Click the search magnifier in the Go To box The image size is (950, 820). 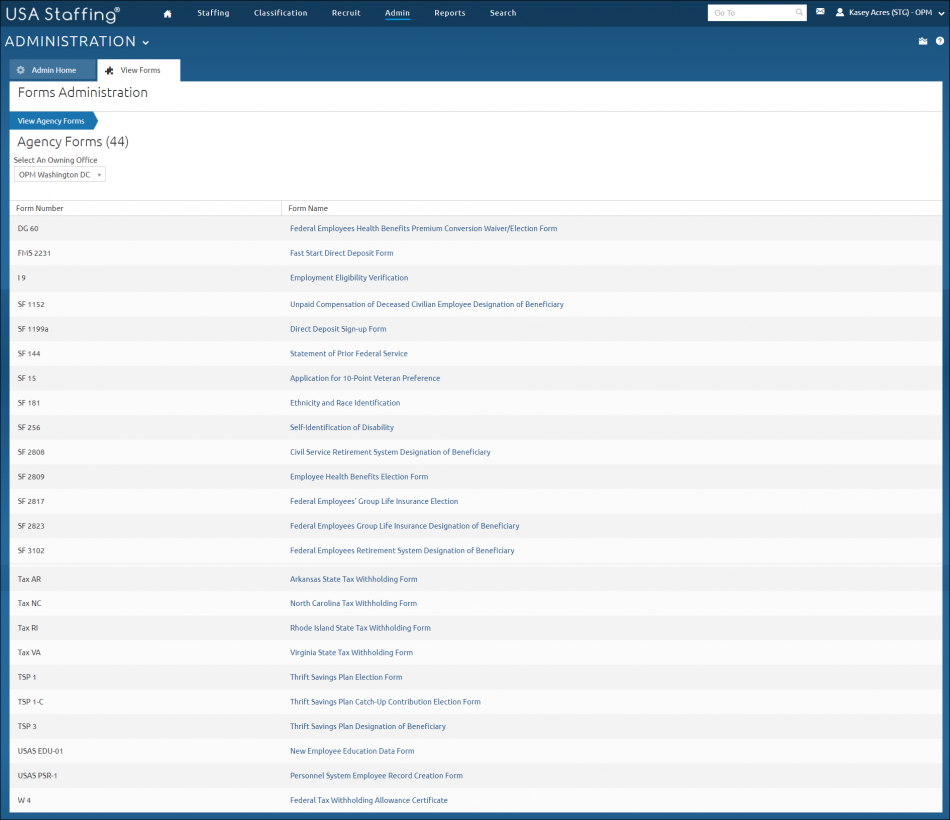799,12
